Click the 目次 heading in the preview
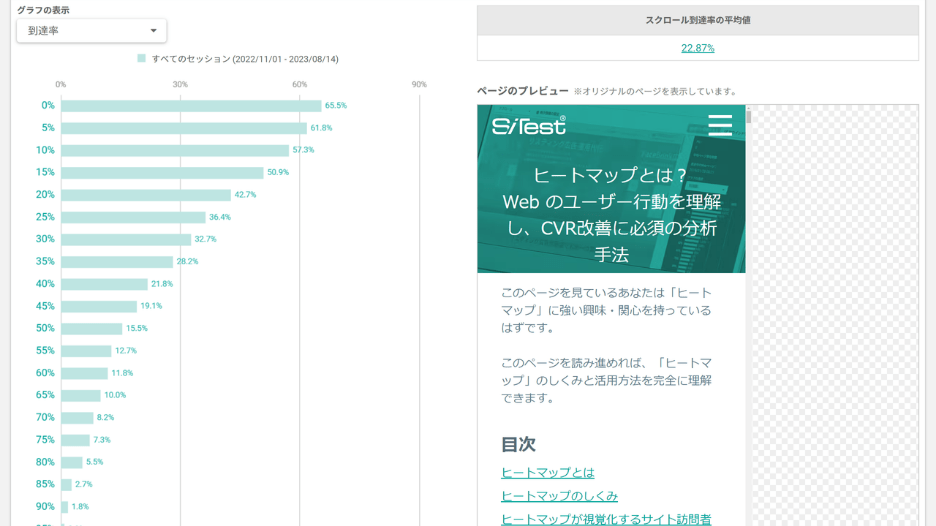 coord(518,444)
